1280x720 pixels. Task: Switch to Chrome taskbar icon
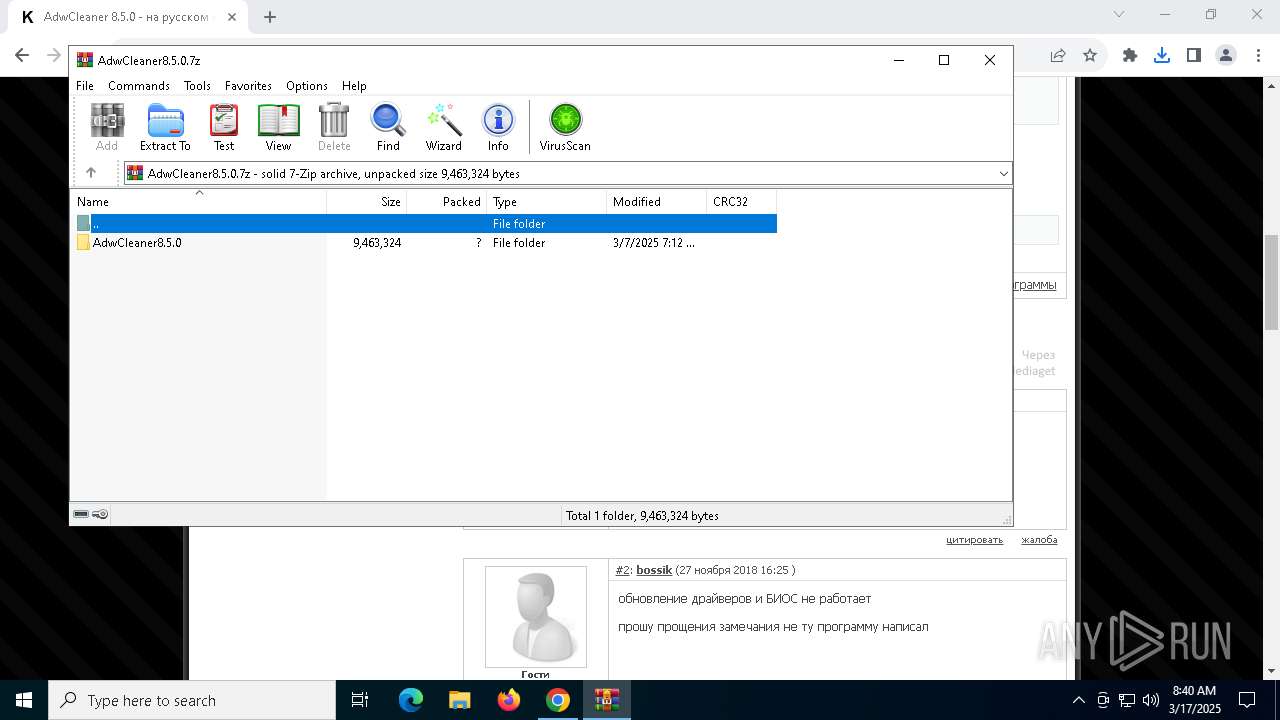558,700
